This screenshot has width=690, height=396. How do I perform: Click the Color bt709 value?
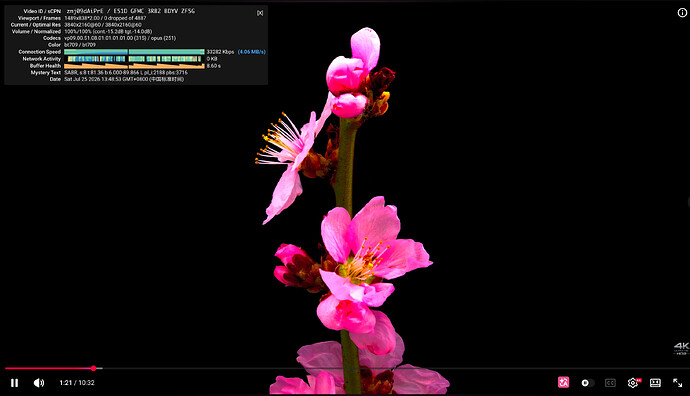click(80, 45)
